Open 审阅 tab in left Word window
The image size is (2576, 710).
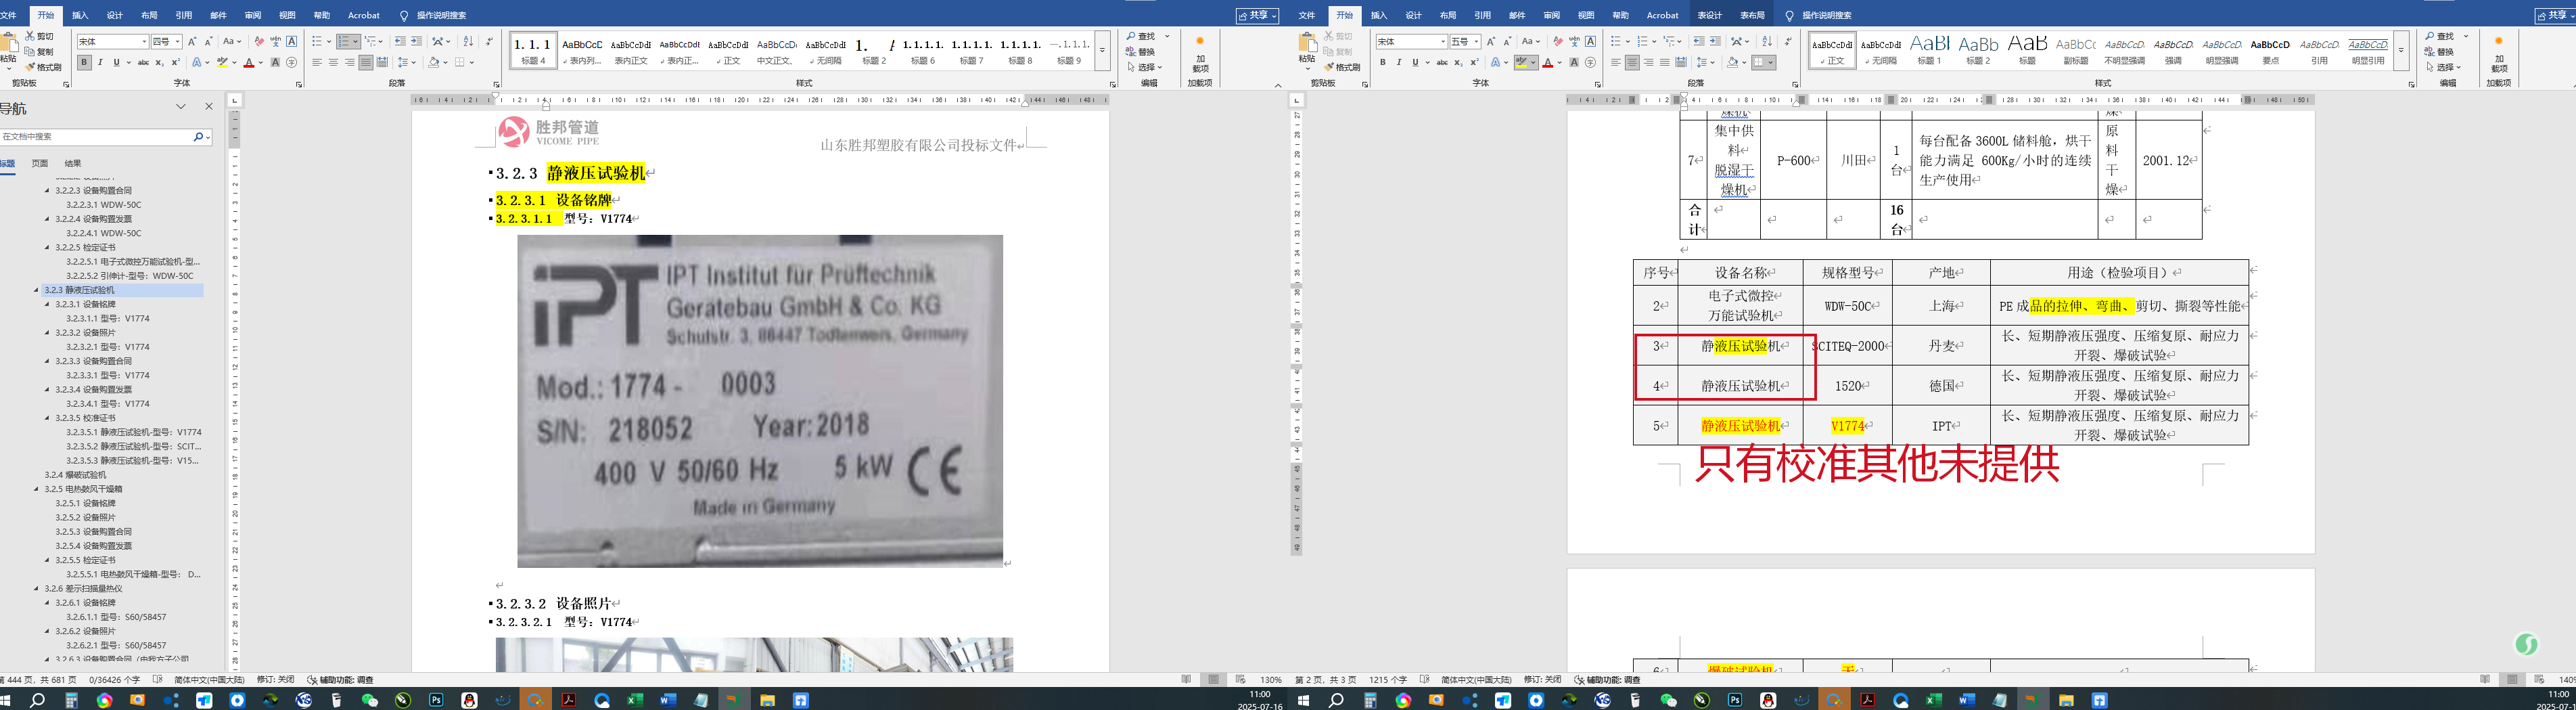tap(253, 15)
